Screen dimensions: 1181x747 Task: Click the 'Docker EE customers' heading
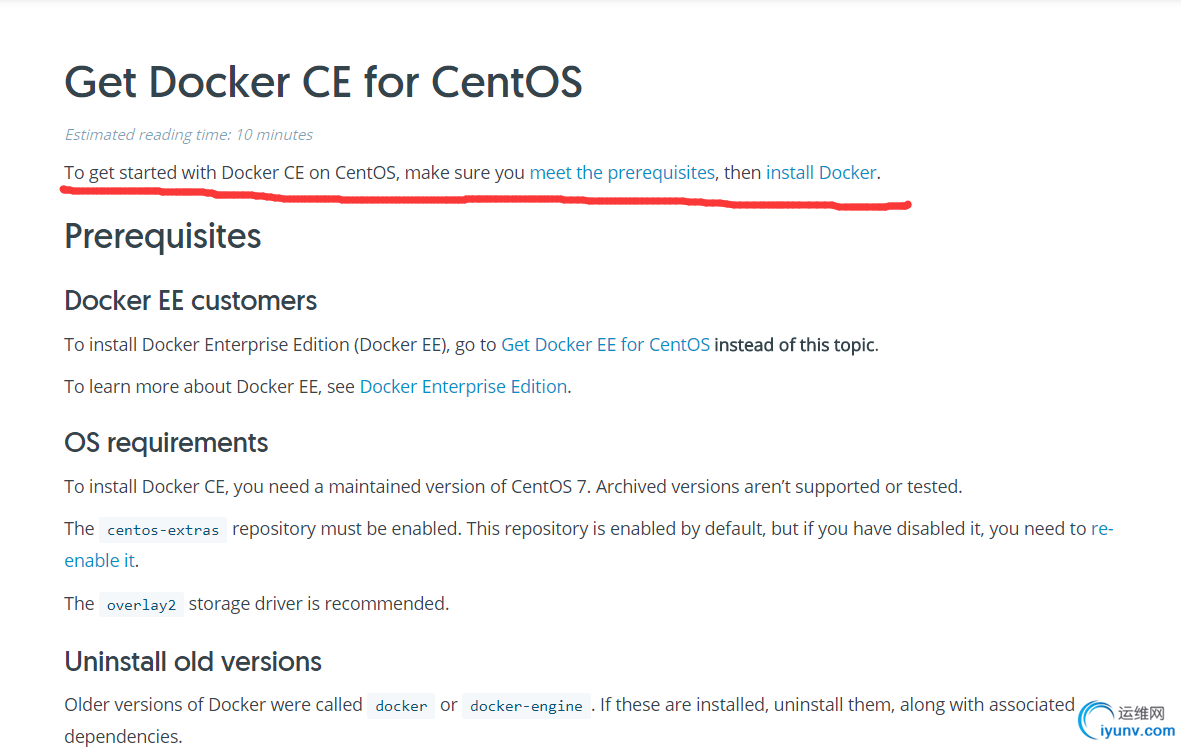(x=191, y=300)
